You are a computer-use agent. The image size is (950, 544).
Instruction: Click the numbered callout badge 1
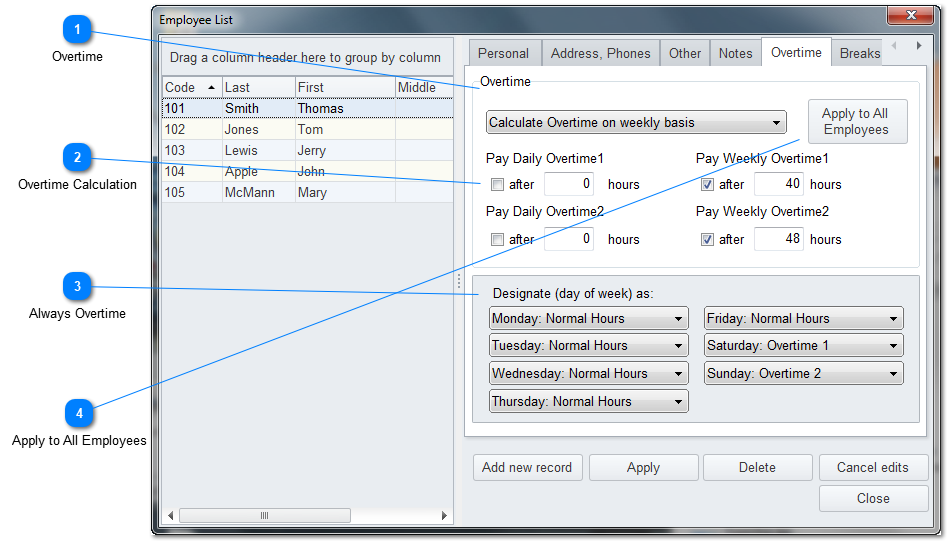coord(77,31)
